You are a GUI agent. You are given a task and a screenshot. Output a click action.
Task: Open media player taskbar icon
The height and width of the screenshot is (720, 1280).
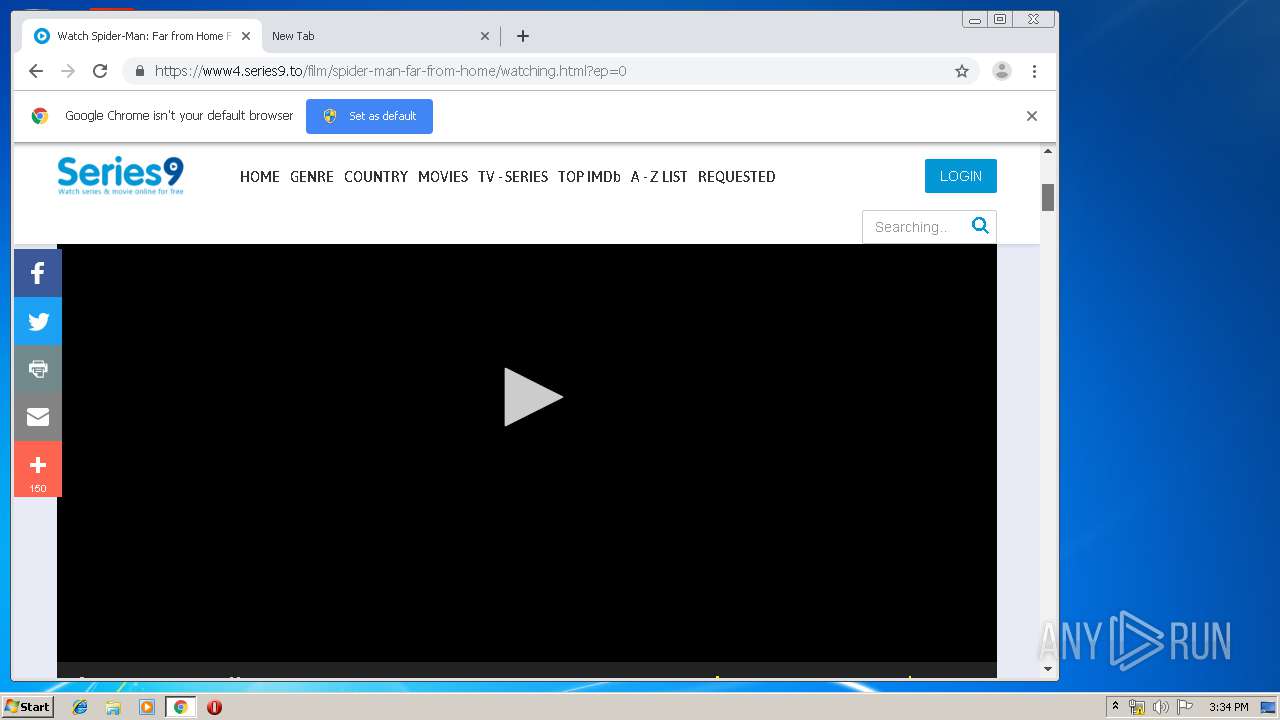[147, 707]
